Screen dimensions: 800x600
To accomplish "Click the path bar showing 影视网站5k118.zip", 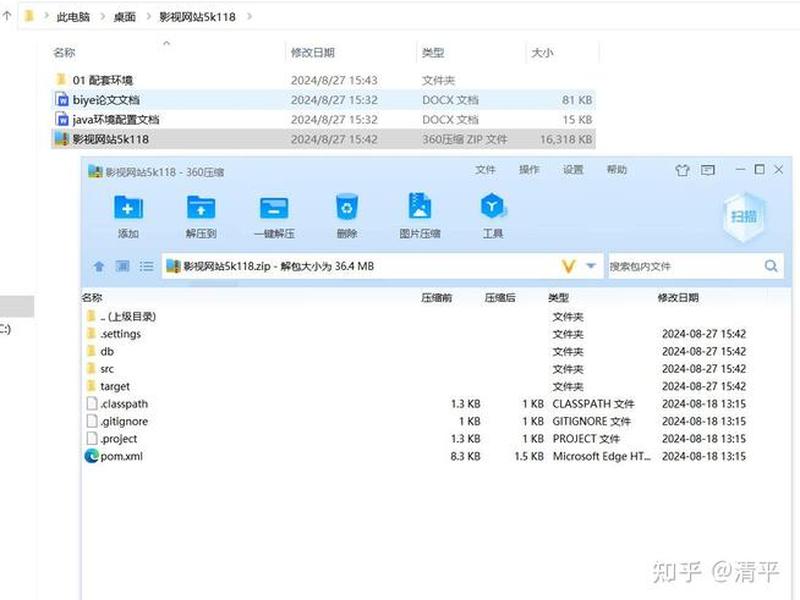I will pos(383,266).
